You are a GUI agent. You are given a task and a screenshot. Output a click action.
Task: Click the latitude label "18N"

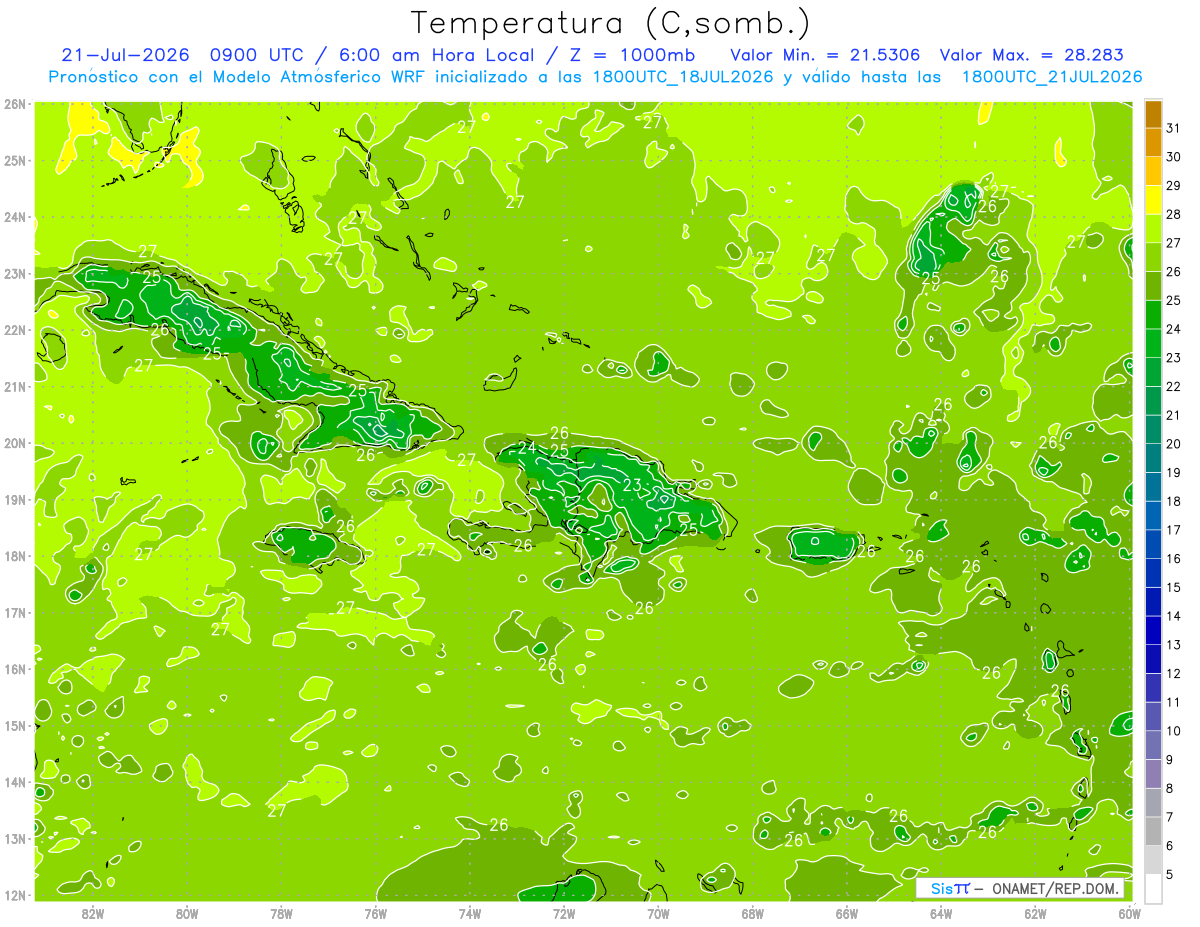(x=15, y=556)
